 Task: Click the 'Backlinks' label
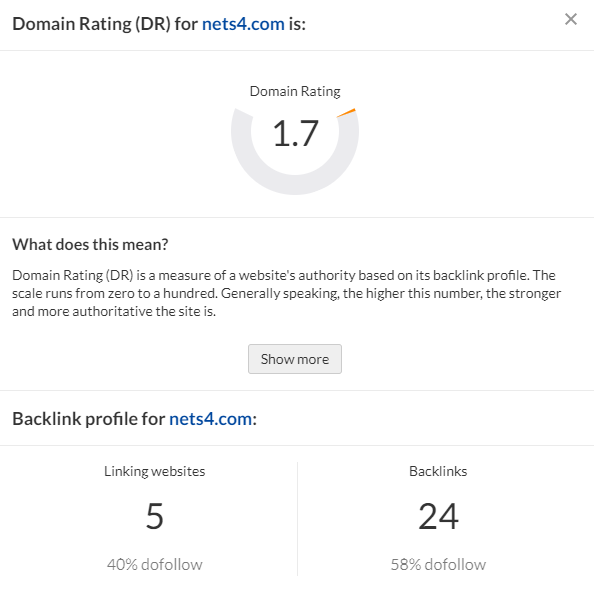pyautogui.click(x=438, y=471)
